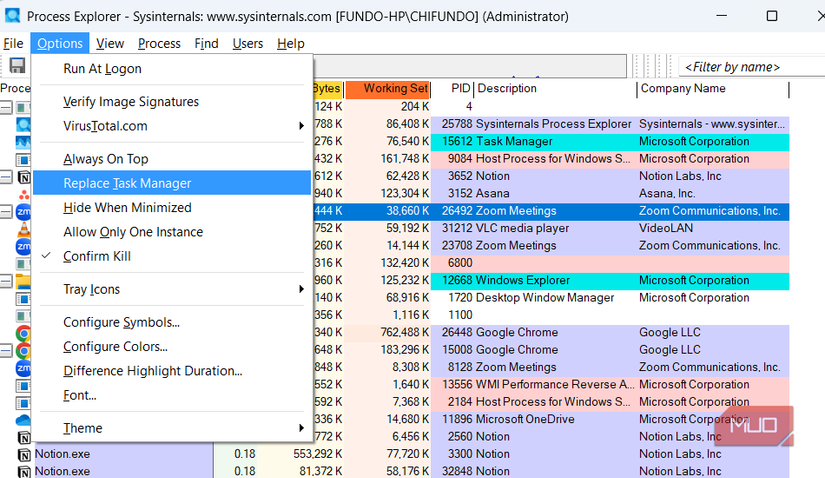Open the Find menu

click(x=206, y=43)
